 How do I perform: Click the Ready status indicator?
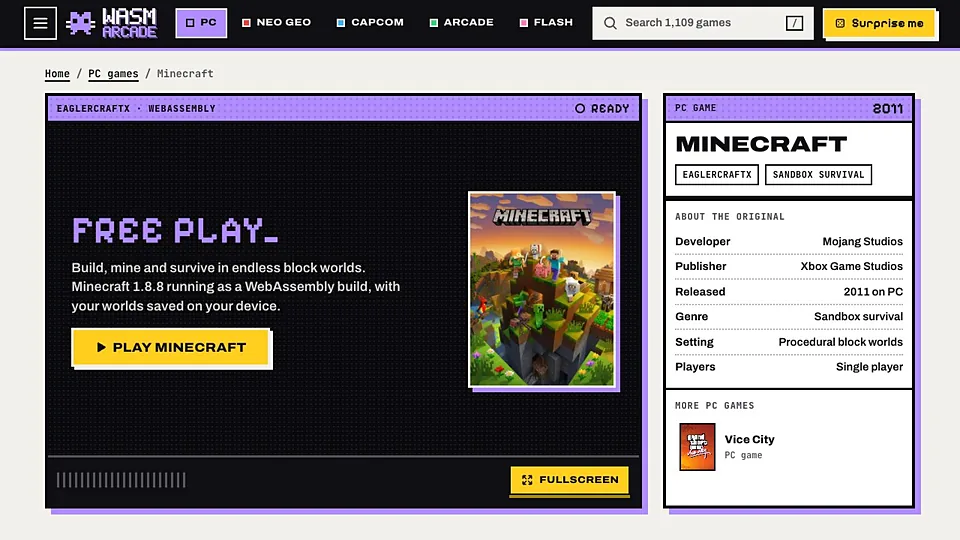coord(602,108)
